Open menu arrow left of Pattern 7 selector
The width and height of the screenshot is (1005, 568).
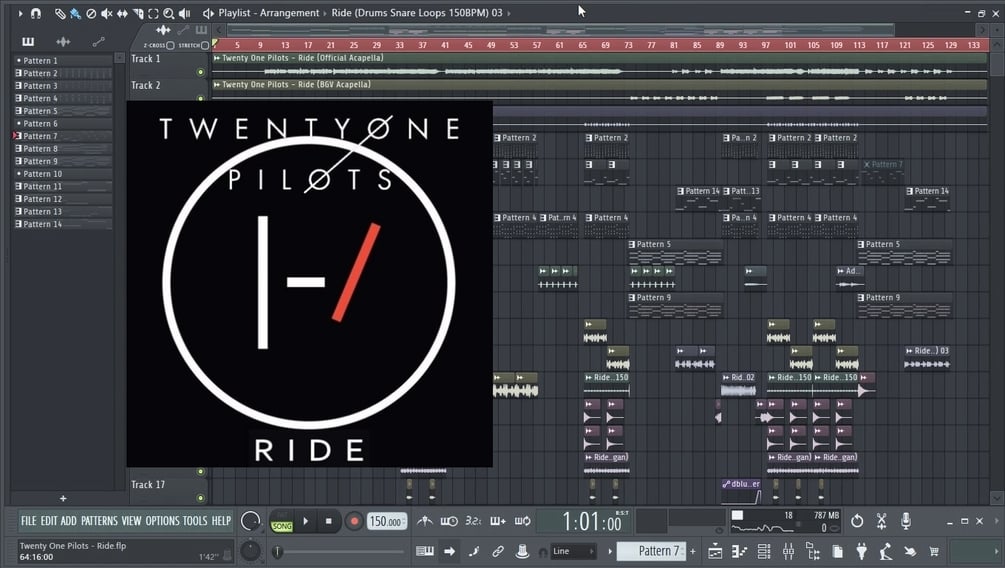pyautogui.click(x=610, y=551)
